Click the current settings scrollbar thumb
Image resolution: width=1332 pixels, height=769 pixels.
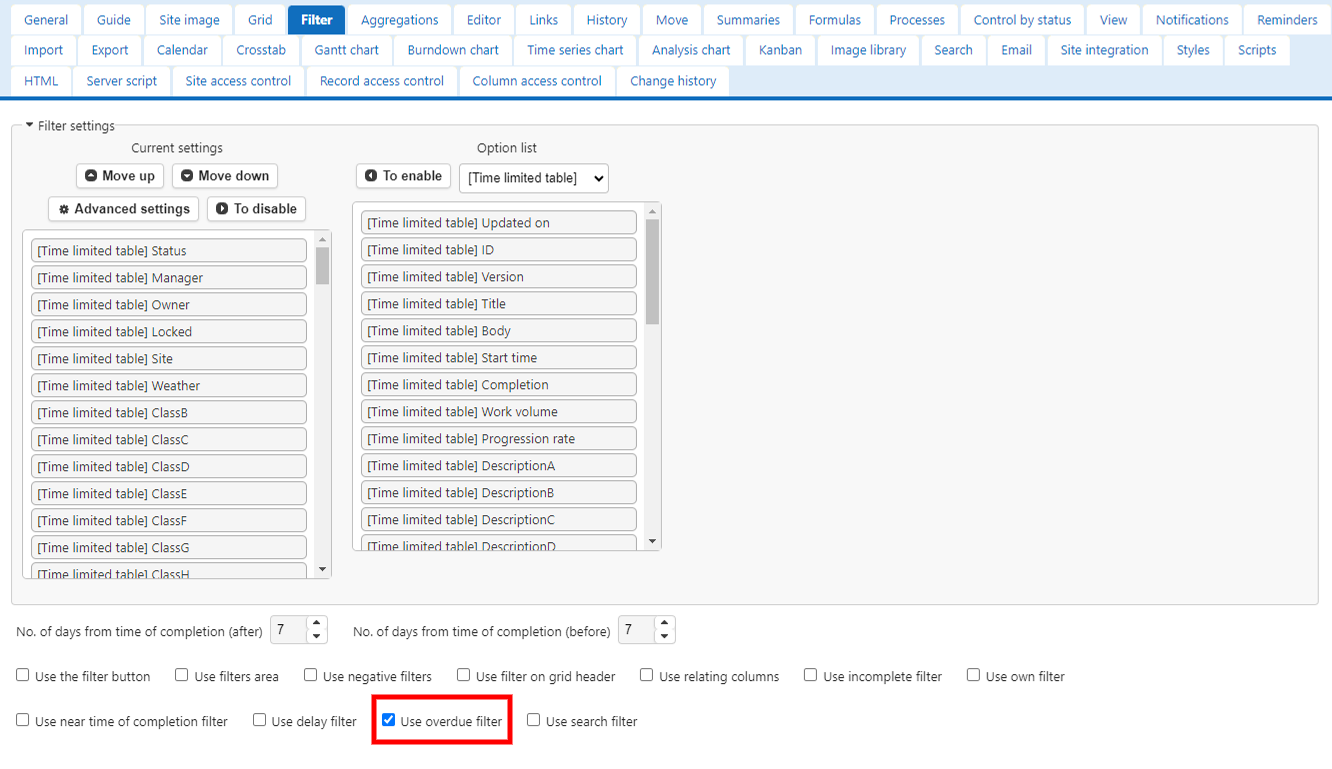(322, 266)
